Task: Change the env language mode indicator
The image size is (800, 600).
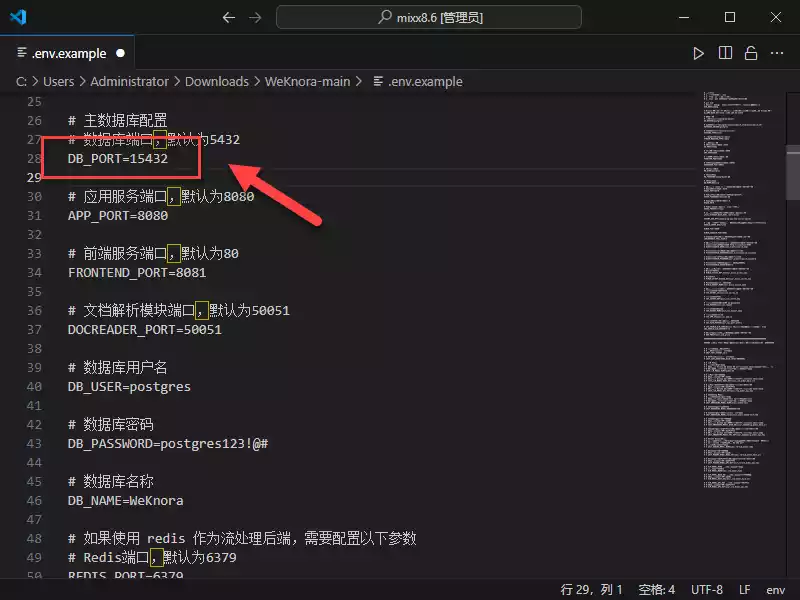Action: pyautogui.click(x=773, y=589)
